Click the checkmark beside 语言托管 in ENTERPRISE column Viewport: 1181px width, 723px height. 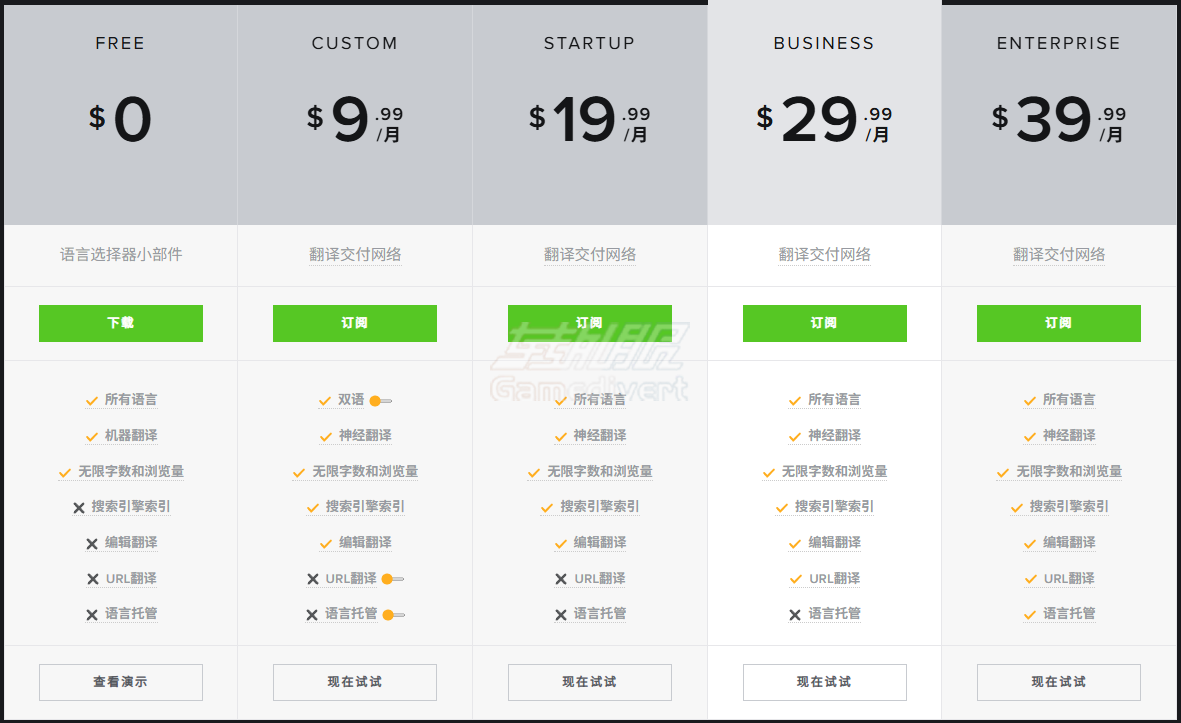tap(1029, 614)
